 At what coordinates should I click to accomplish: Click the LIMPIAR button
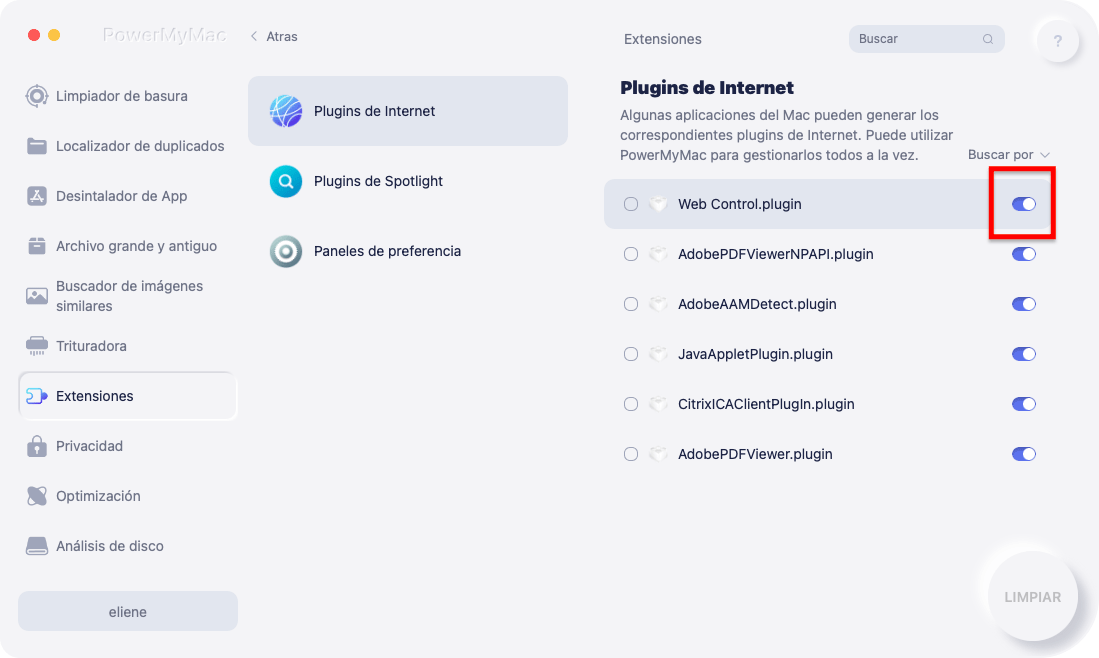pyautogui.click(x=1032, y=596)
